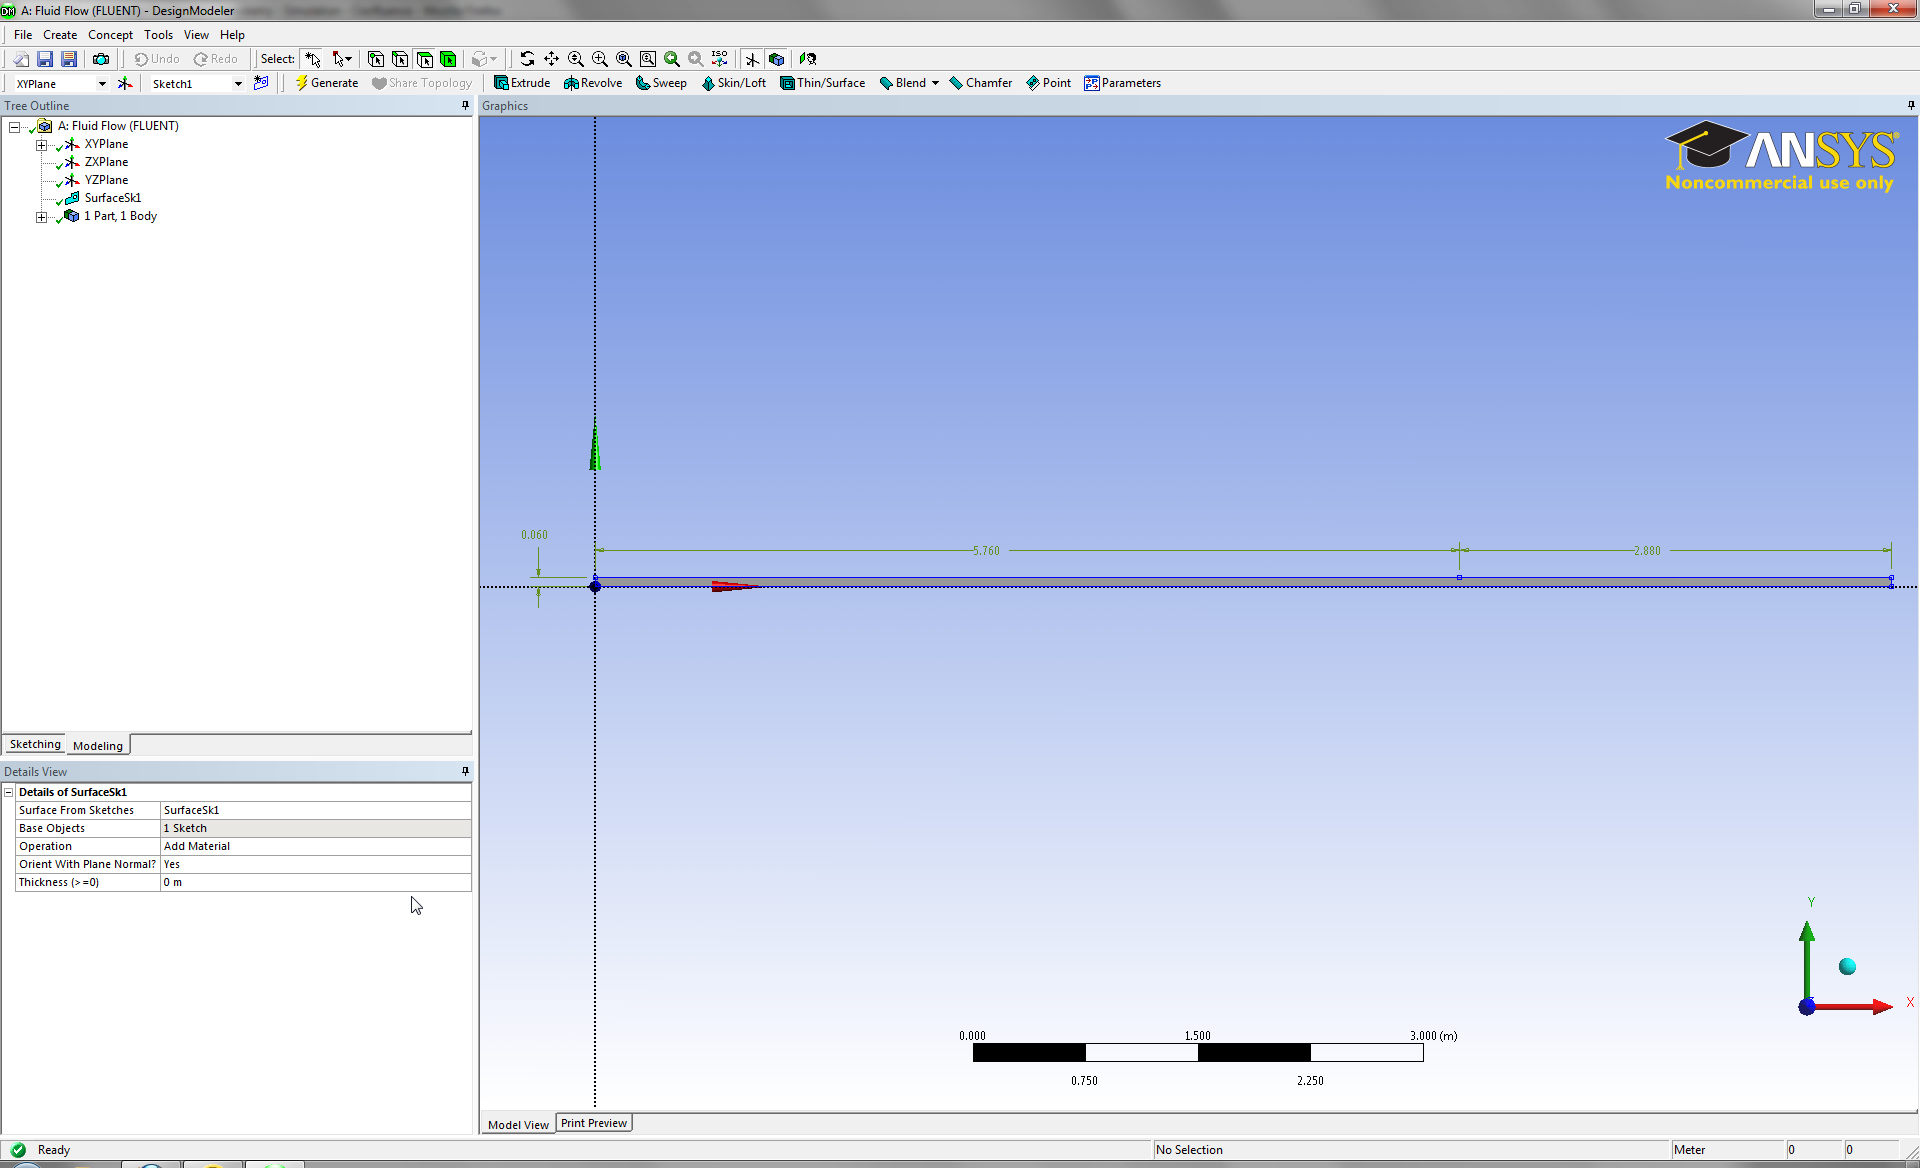This screenshot has width=1920, height=1168.
Task: Select YZPlane in the tree outline
Action: (106, 180)
